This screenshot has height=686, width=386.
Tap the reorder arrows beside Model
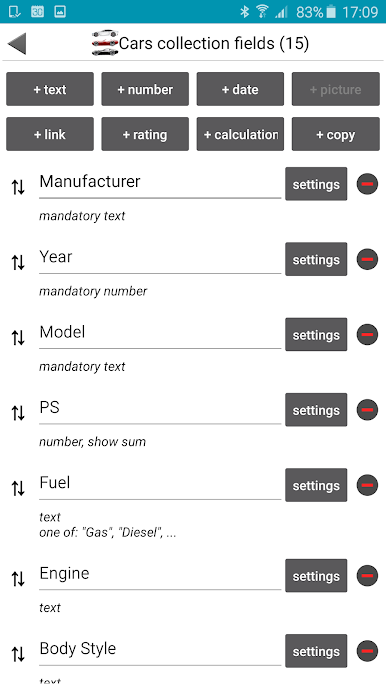click(x=18, y=338)
